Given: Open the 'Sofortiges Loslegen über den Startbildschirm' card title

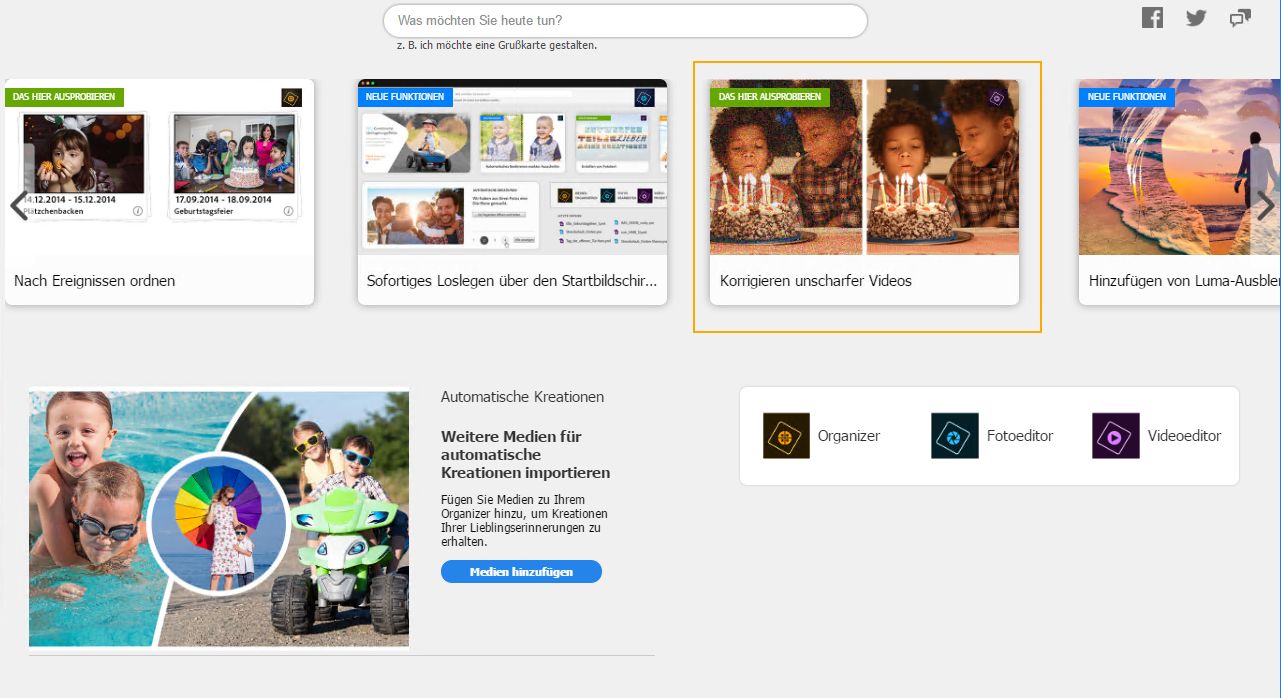Looking at the screenshot, I should point(512,281).
